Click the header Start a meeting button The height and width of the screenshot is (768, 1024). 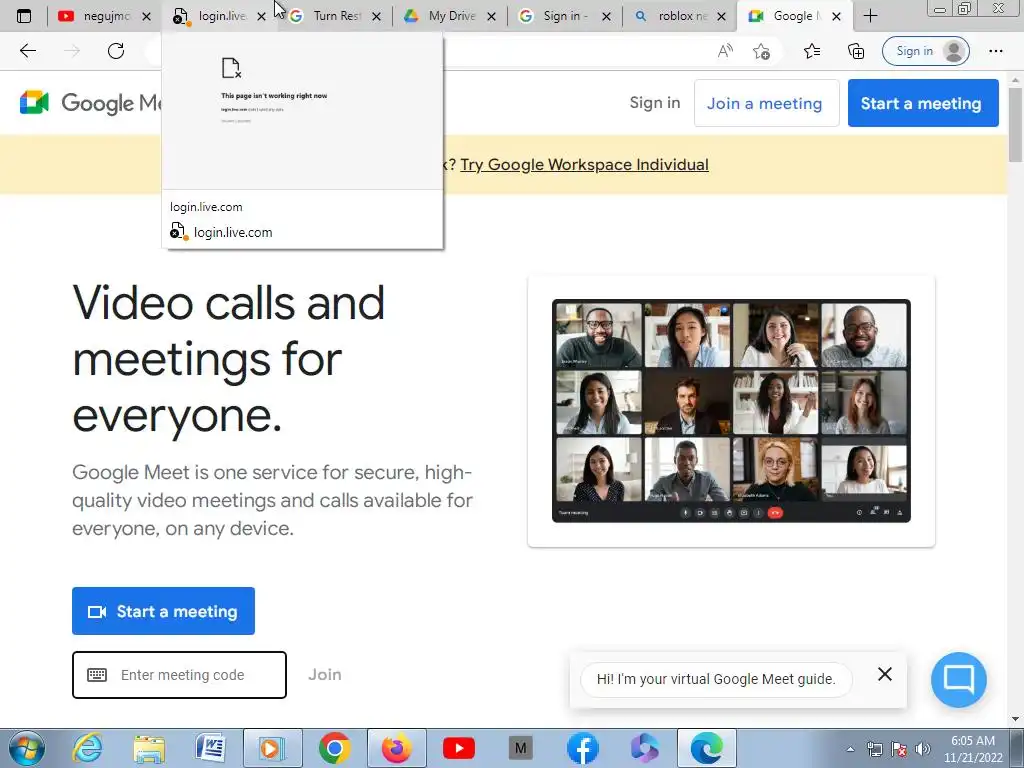[923, 103]
